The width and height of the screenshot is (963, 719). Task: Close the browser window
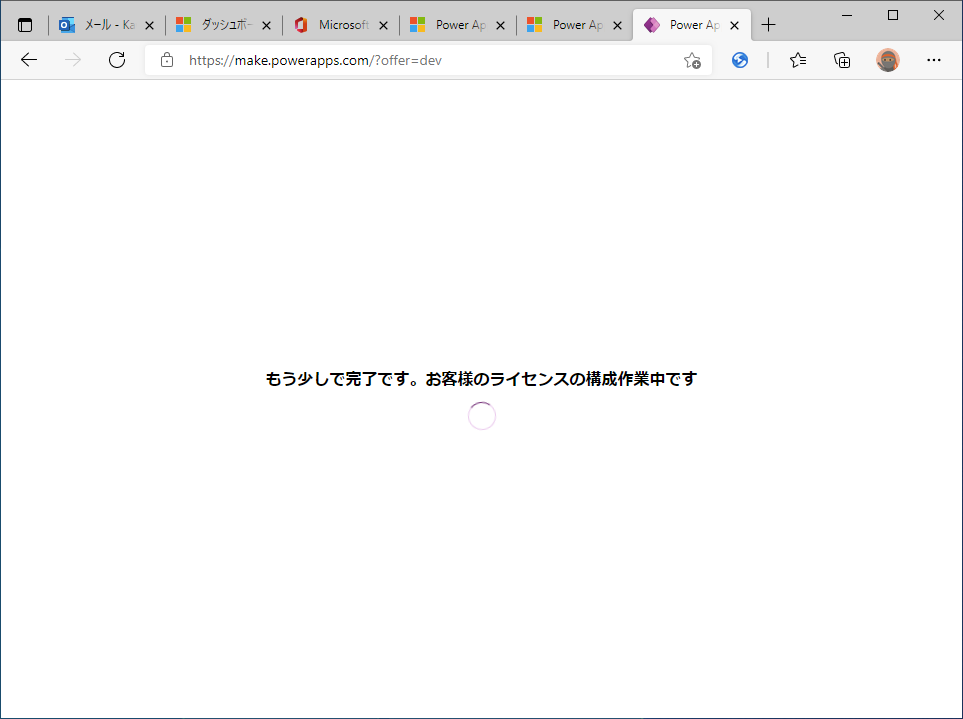pos(939,15)
